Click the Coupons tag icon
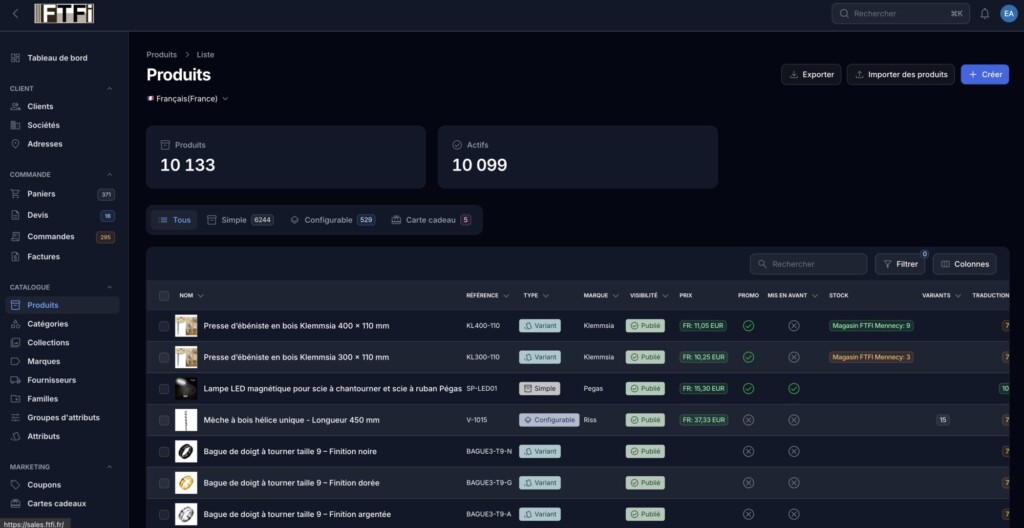 coord(16,485)
